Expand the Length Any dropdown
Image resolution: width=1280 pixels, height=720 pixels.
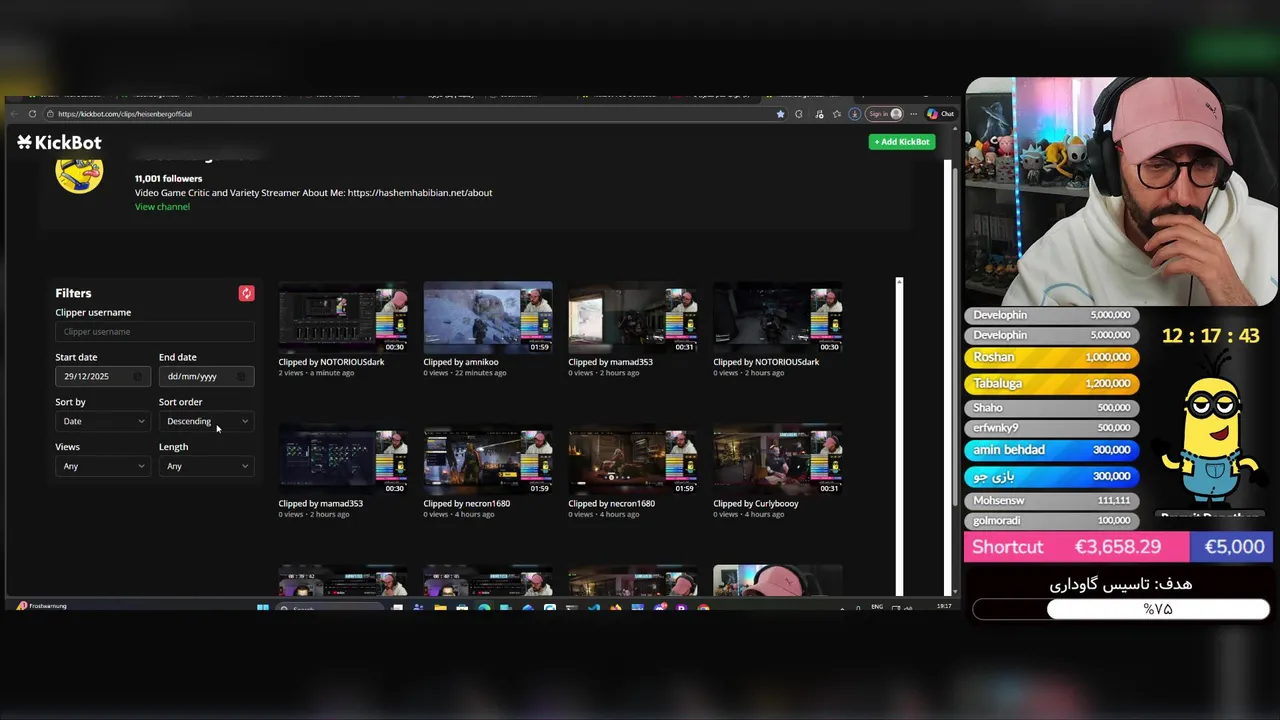click(x=206, y=466)
